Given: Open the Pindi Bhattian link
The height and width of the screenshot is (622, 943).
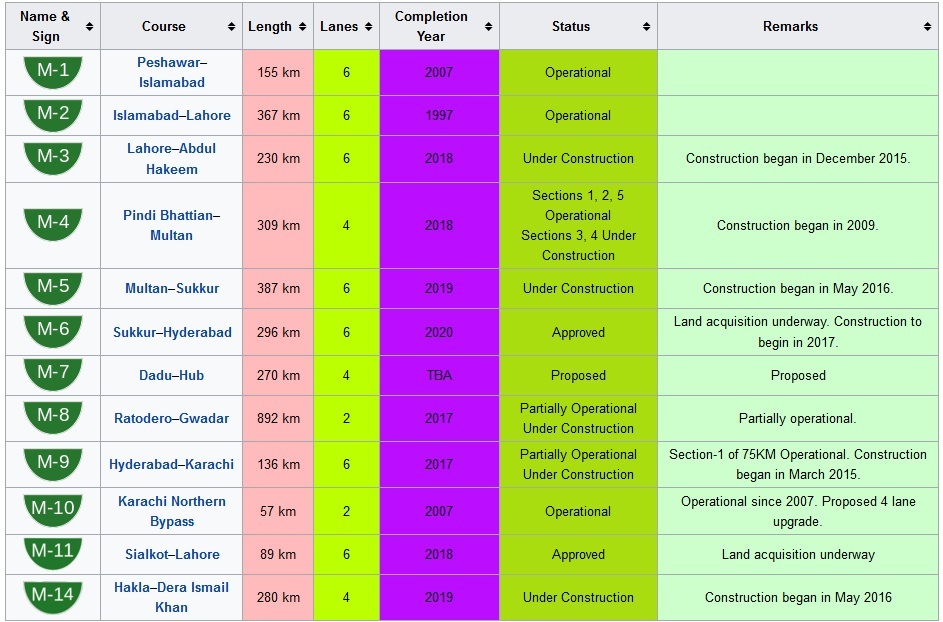Looking at the screenshot, I should pyautogui.click(x=168, y=215).
